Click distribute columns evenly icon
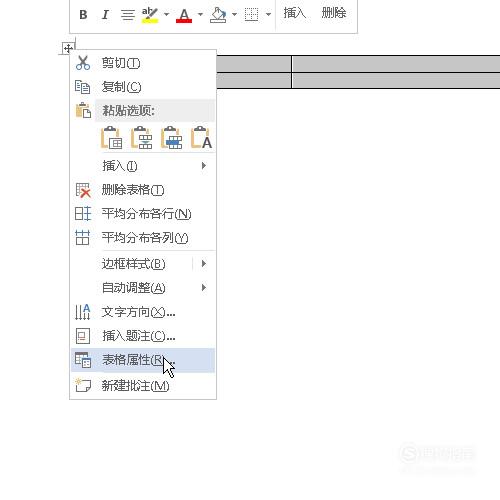Screen dimensions: 500x500 click(82, 238)
